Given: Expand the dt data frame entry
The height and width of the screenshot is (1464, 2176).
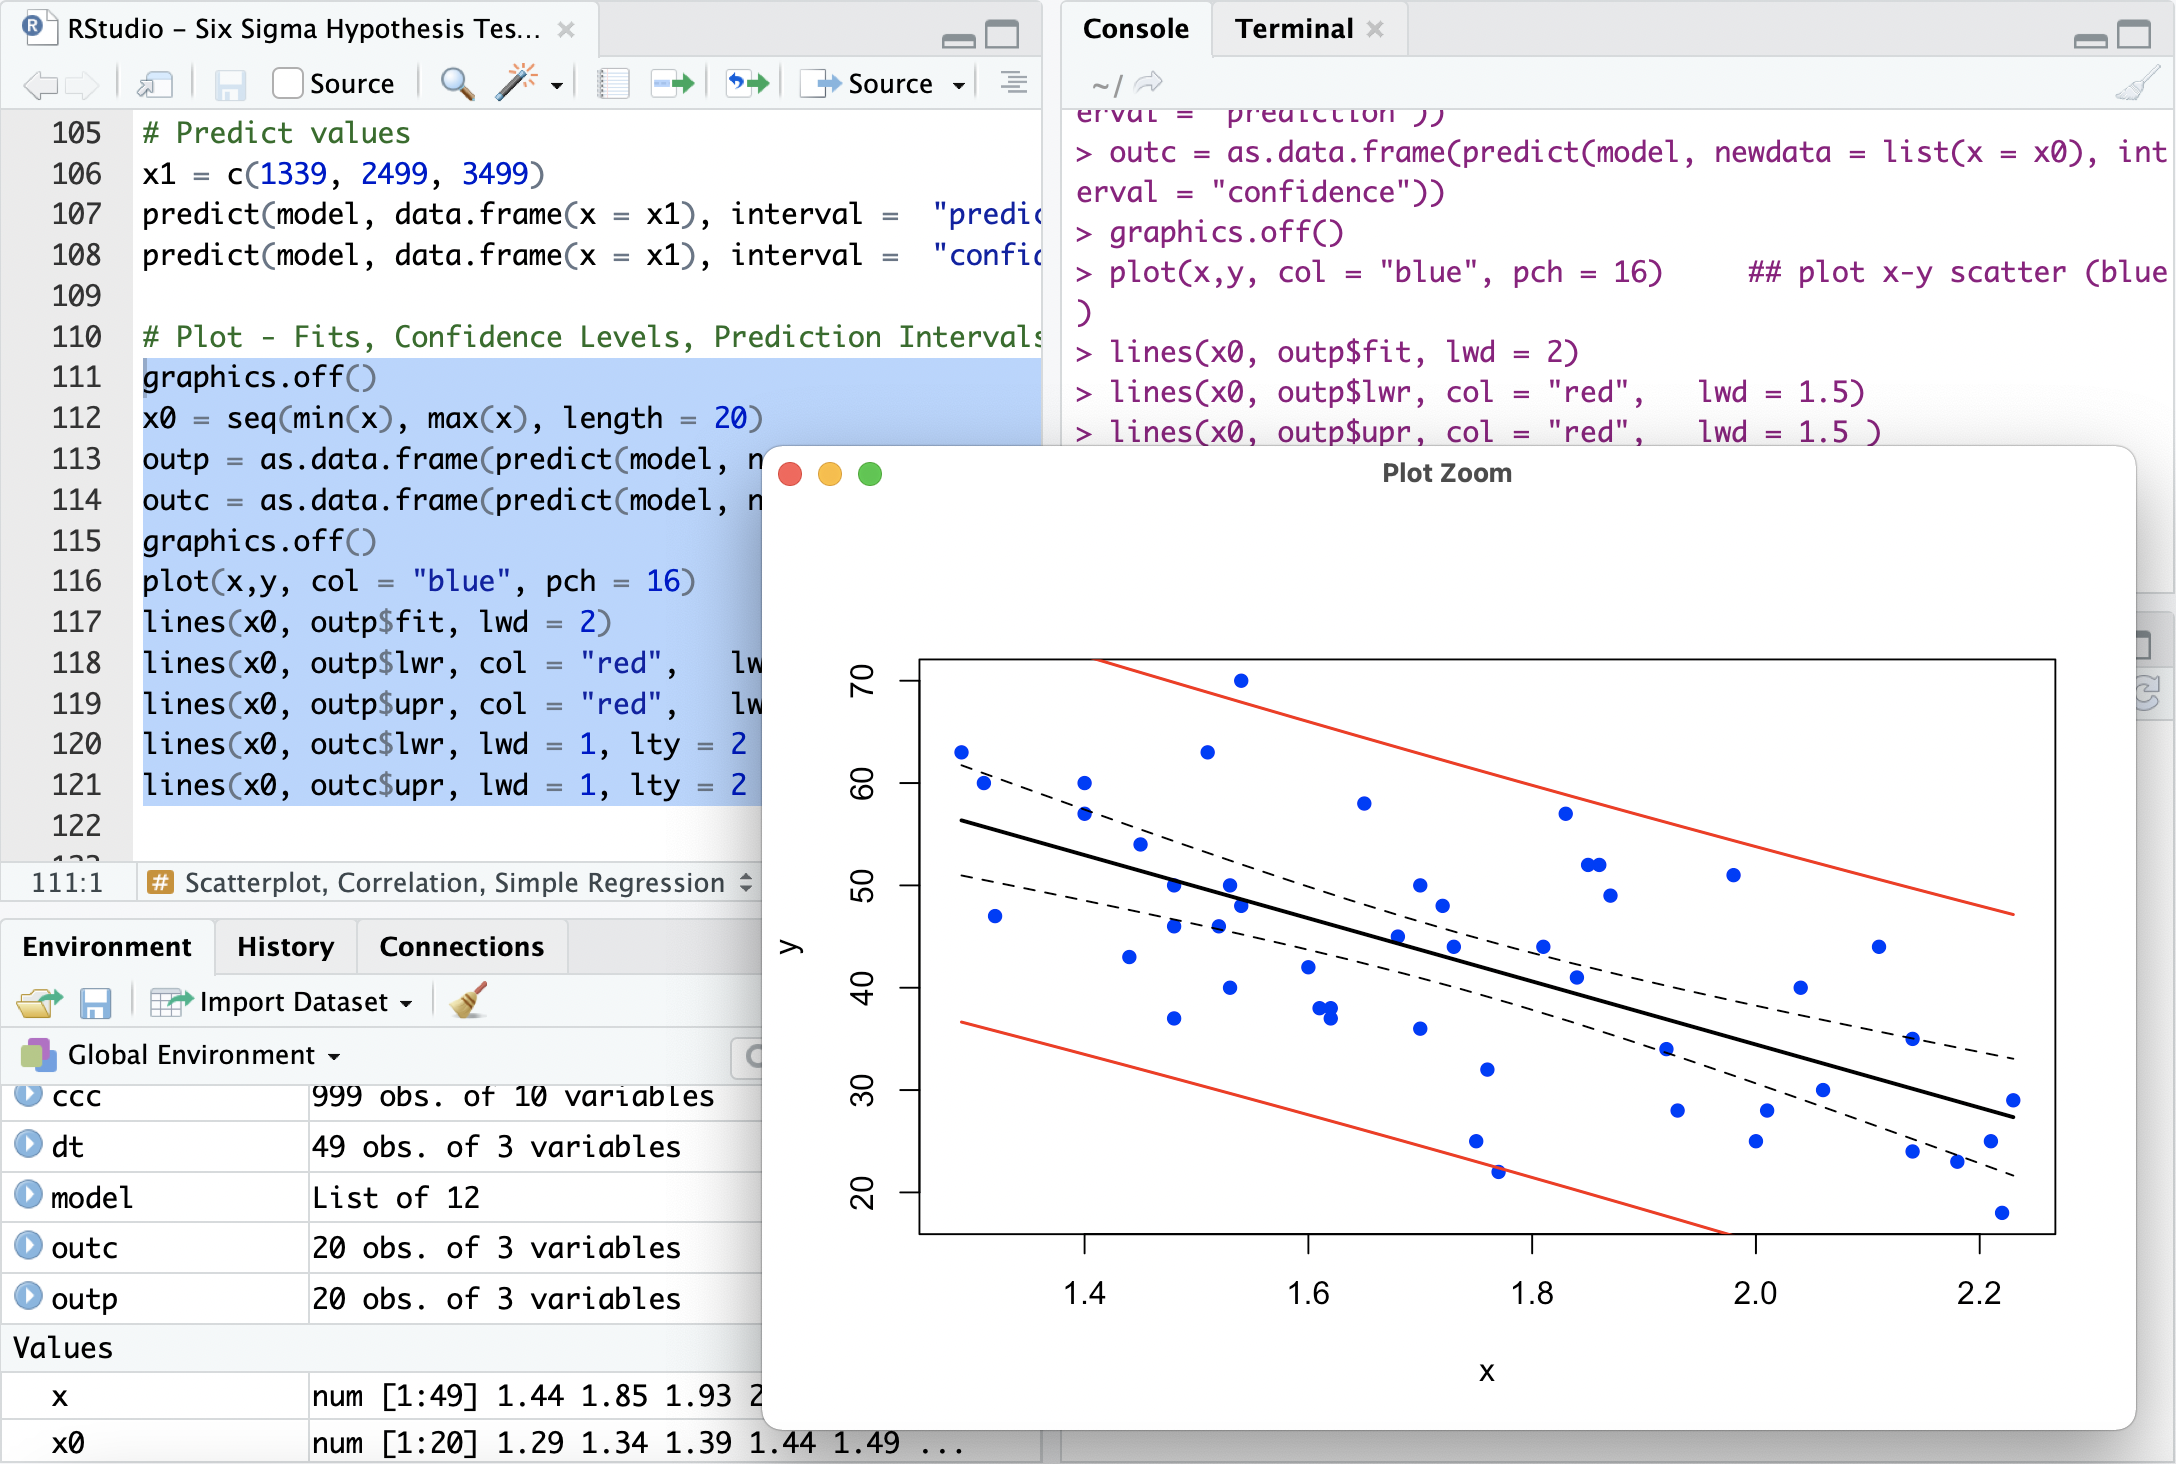Looking at the screenshot, I should [x=28, y=1145].
